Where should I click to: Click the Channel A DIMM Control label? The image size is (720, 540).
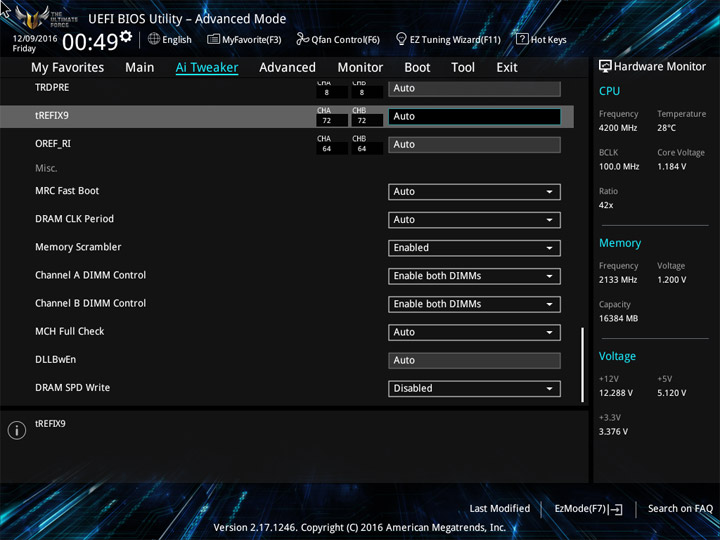tap(90, 275)
